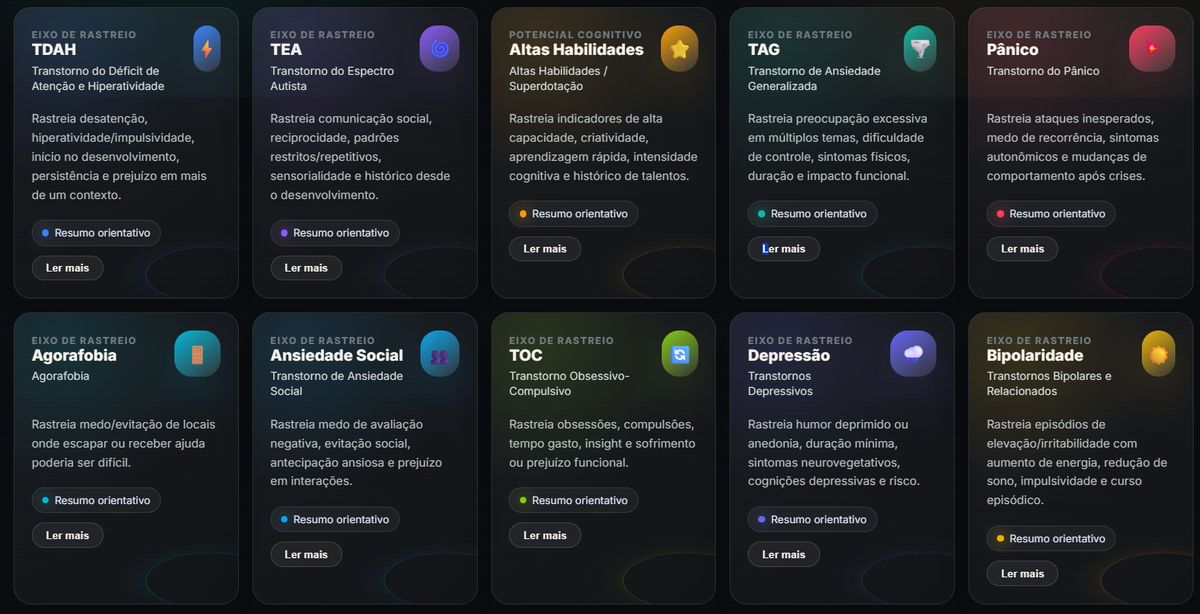Click subtitle Transtornos Depressivos
1200x614 pixels.
pos(780,384)
